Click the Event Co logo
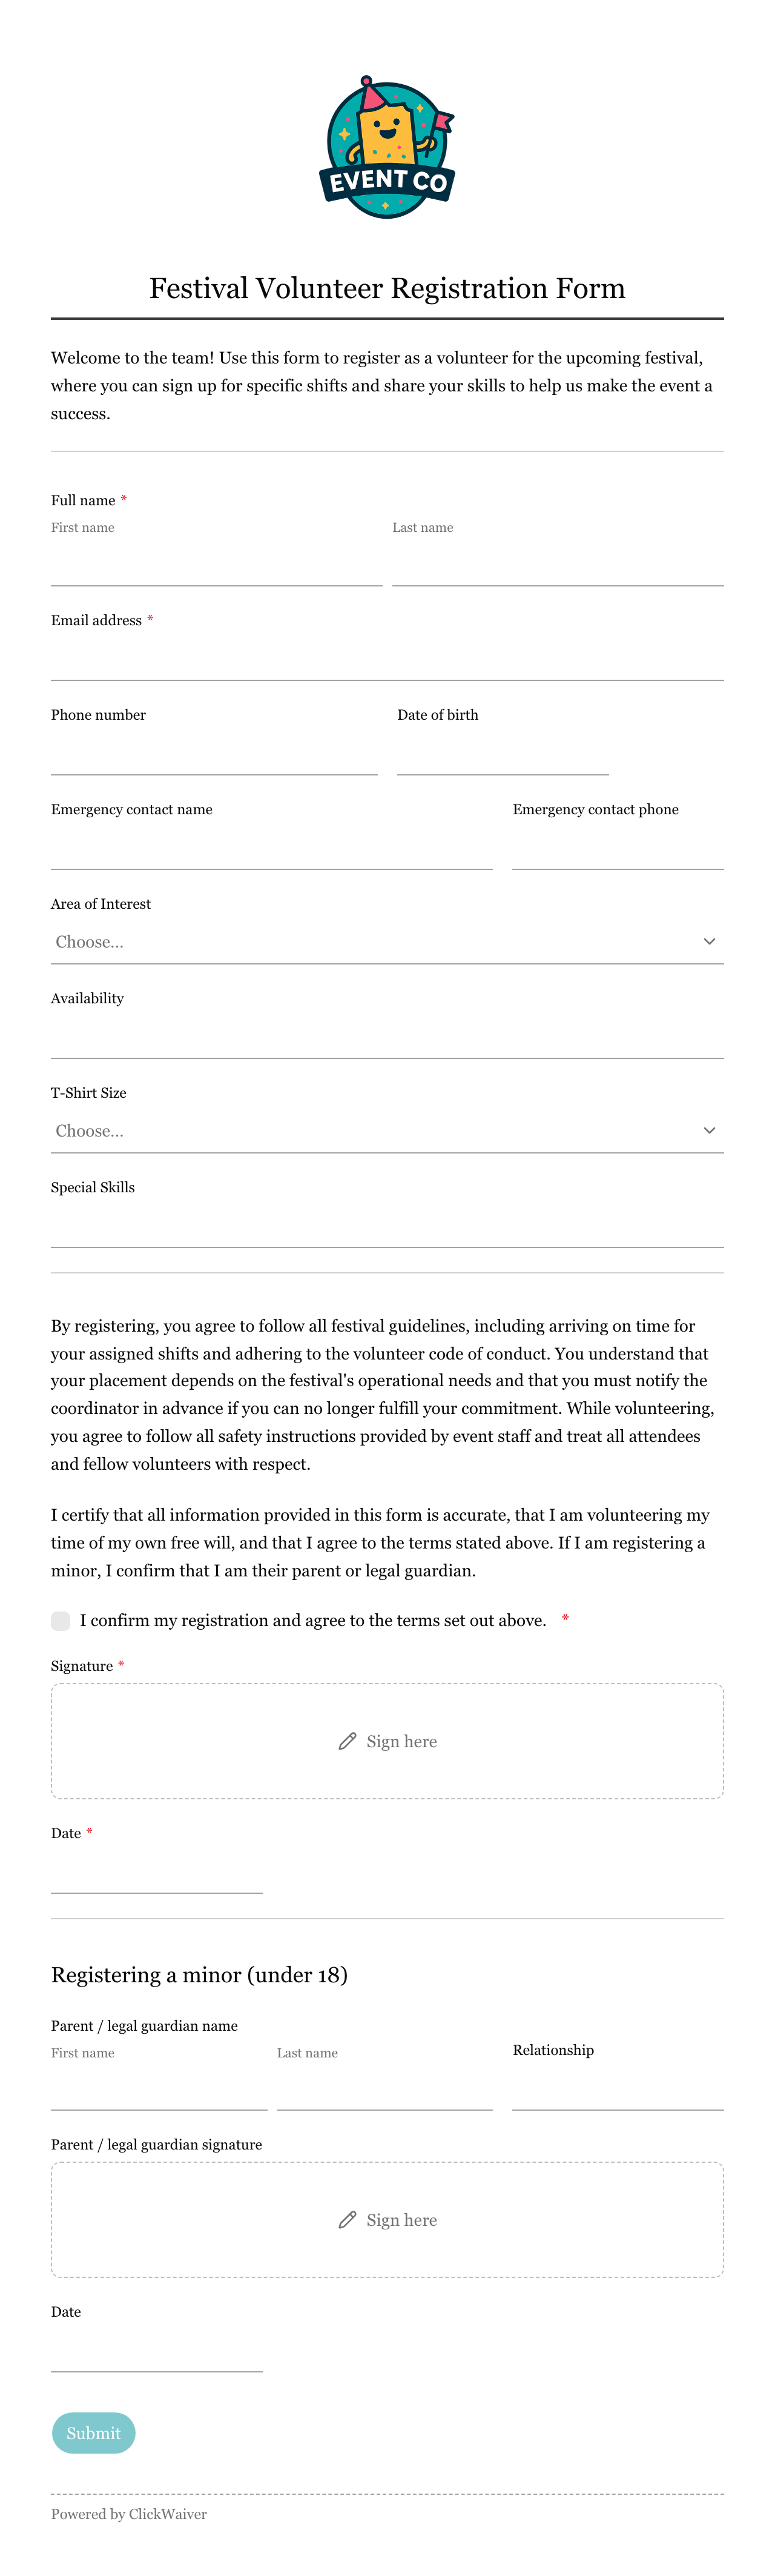This screenshot has width=775, height=2576. click(387, 147)
